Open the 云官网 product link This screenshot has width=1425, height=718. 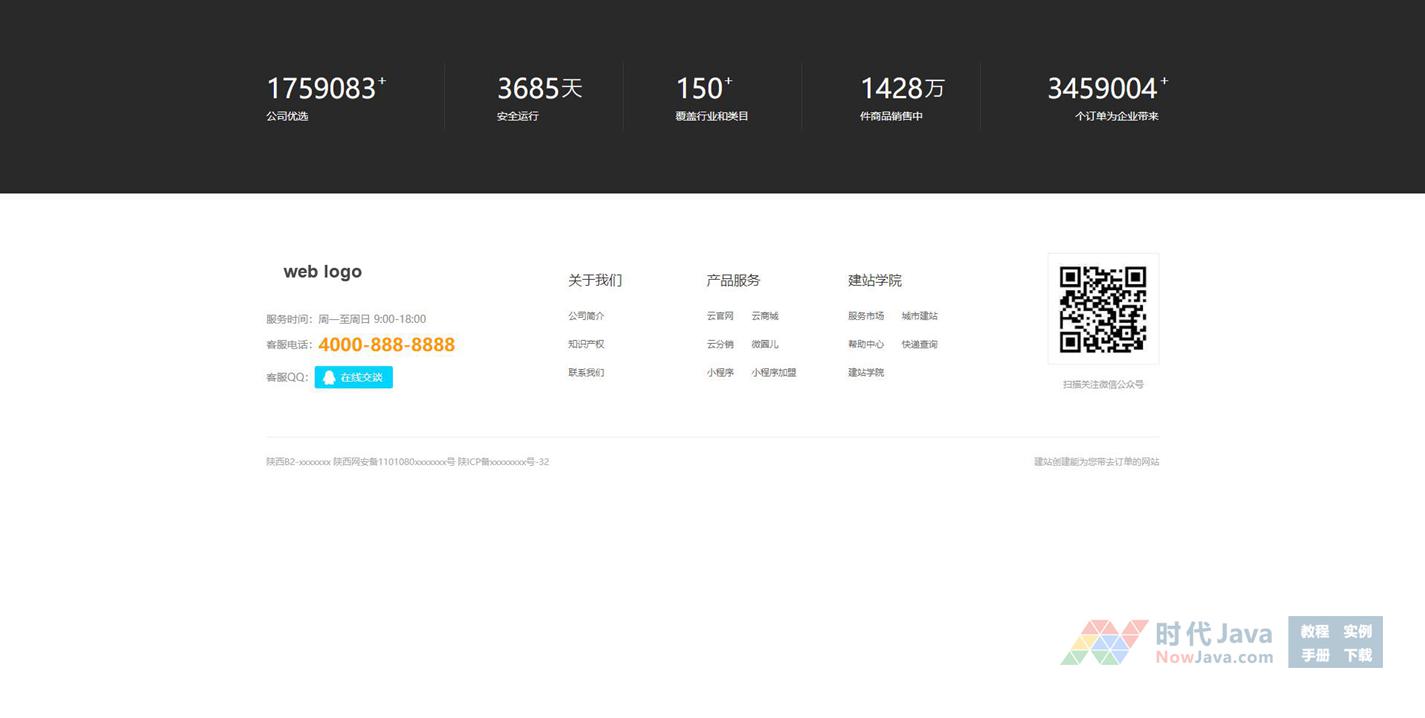pos(720,316)
